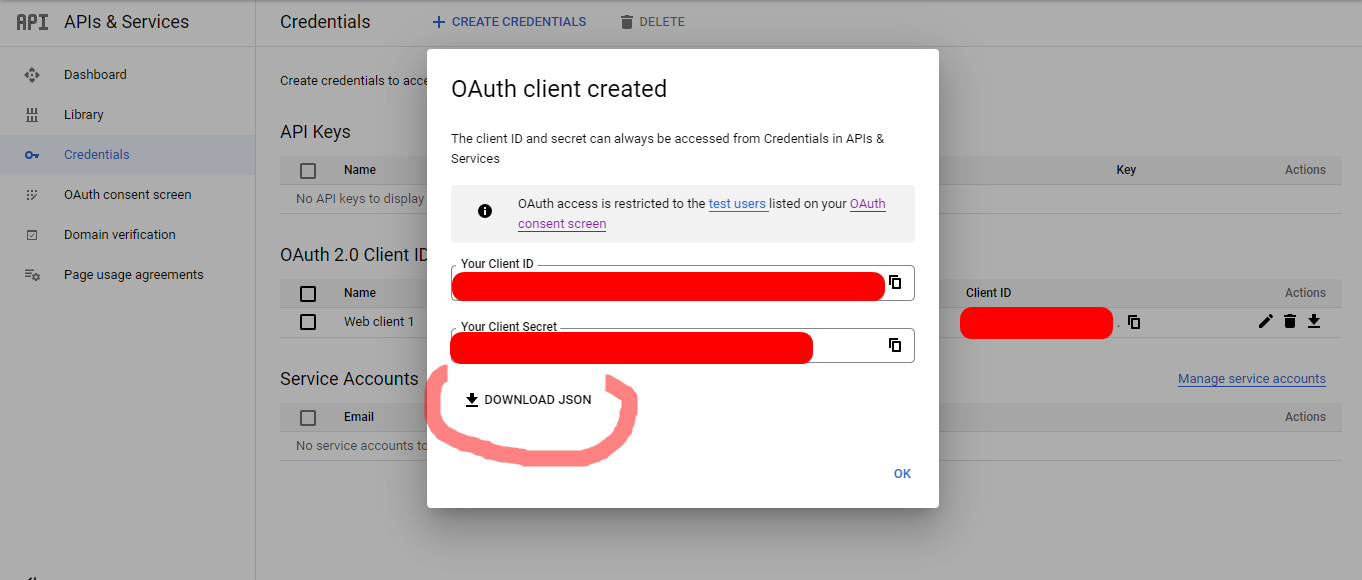Viewport: 1362px width, 580px height.
Task: Click the DOWNLOAD JSON button
Action: [x=527, y=399]
